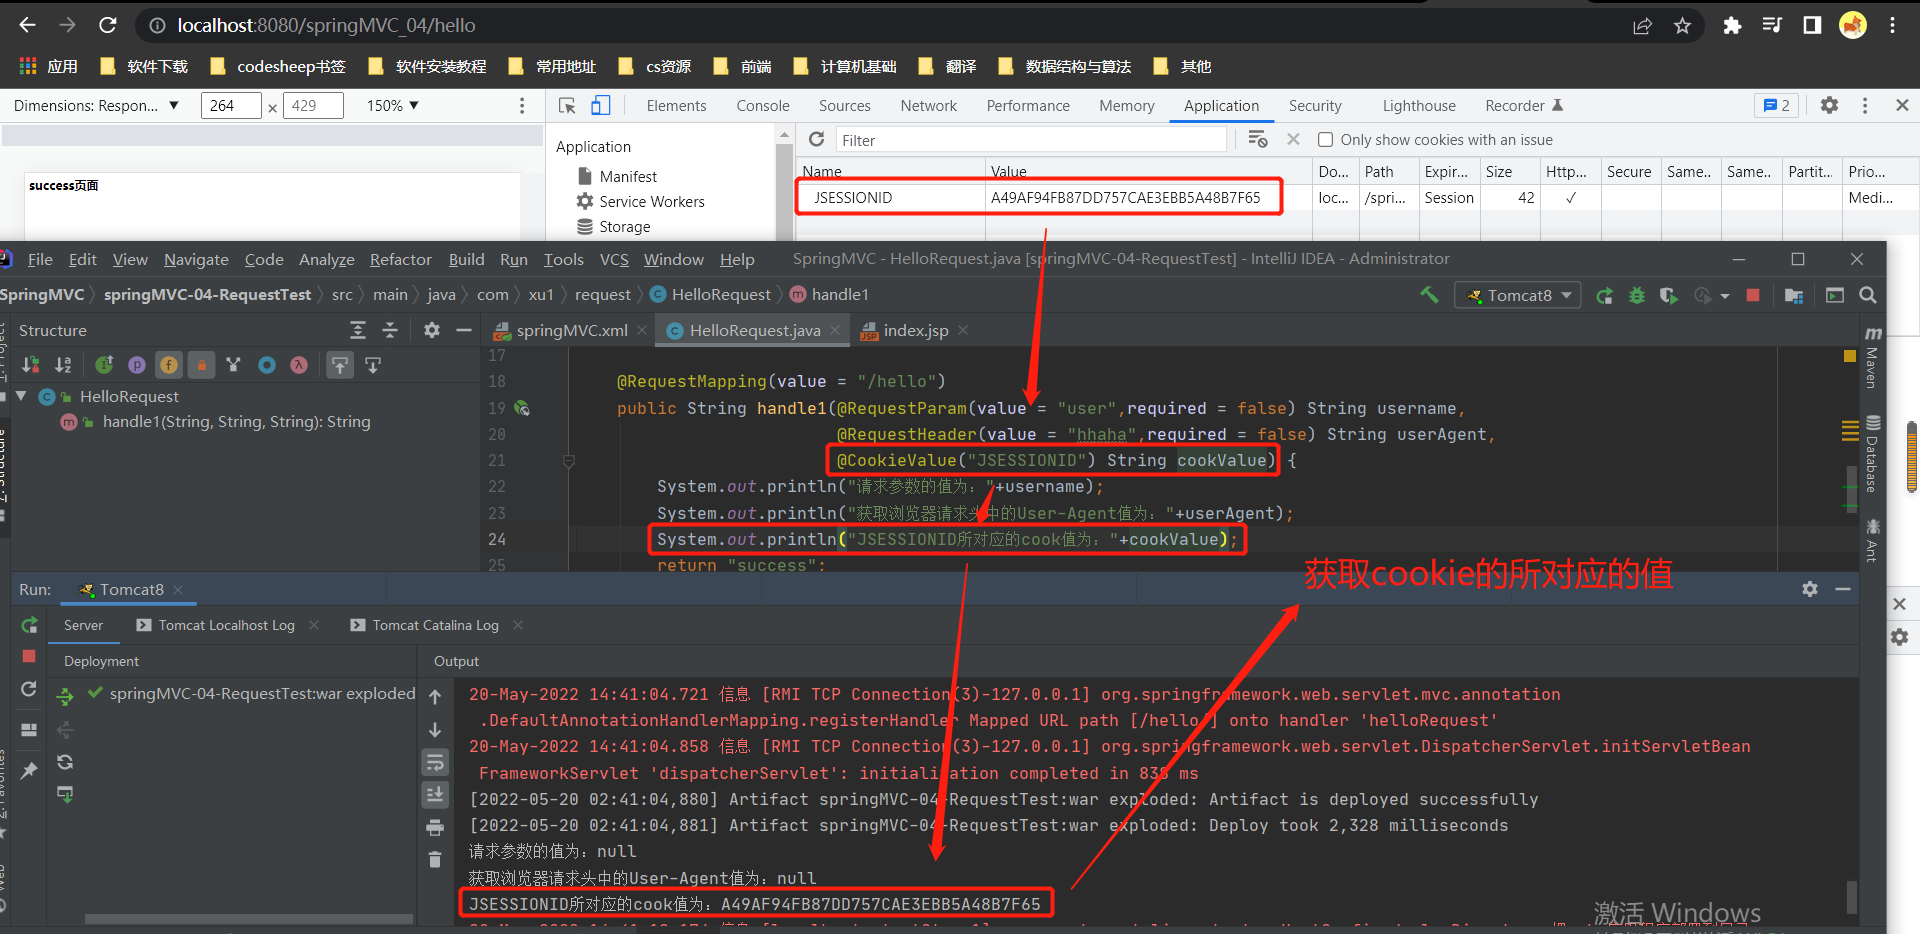Screen dimensions: 1920x934
Task: Enable only show cookies with an issue
Action: tap(1325, 140)
